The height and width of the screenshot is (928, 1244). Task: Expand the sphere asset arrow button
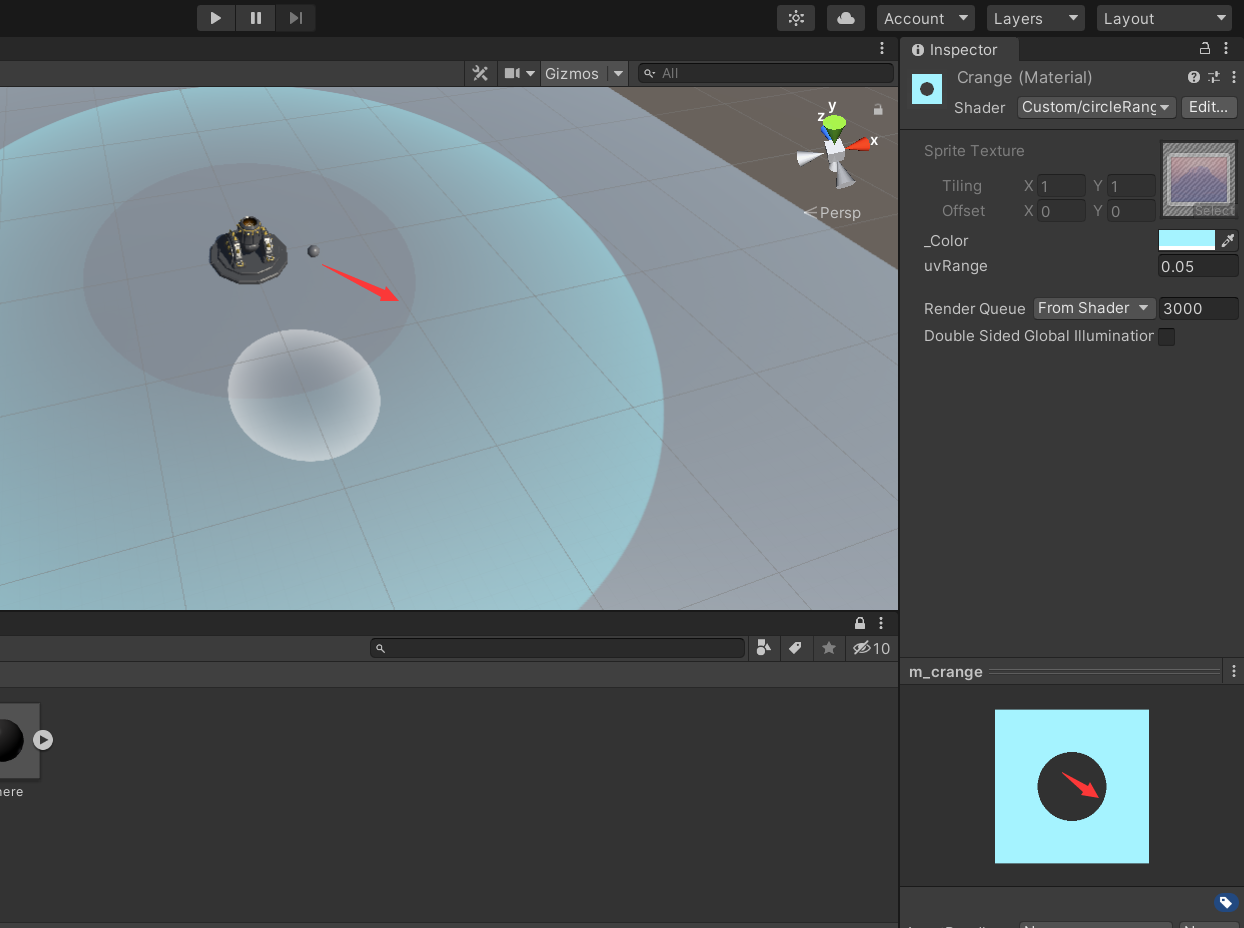point(43,740)
